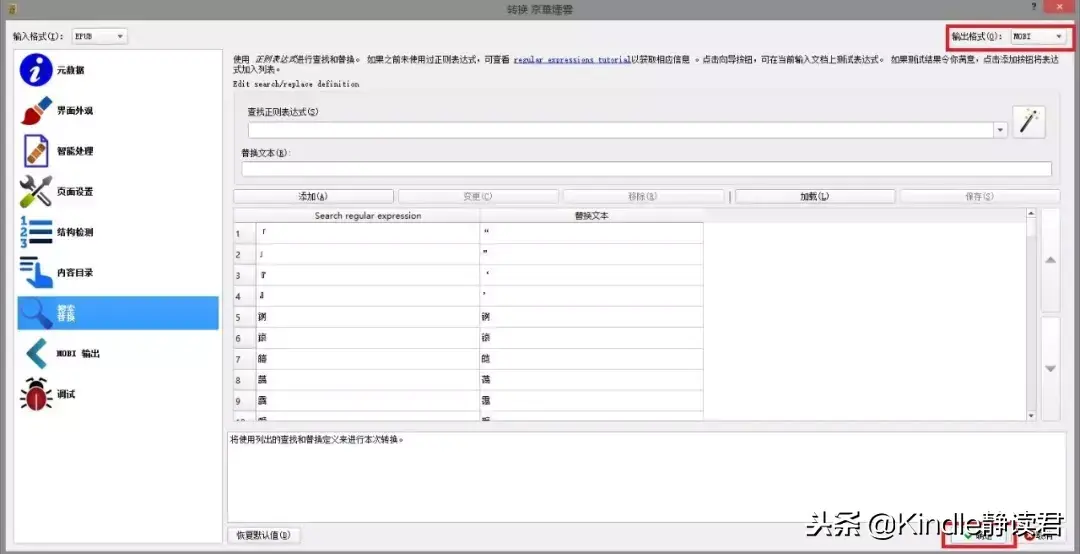Expand the 查找正则表达式 history dropdown arrow
Screen dimensions: 1080x554
(1000, 130)
